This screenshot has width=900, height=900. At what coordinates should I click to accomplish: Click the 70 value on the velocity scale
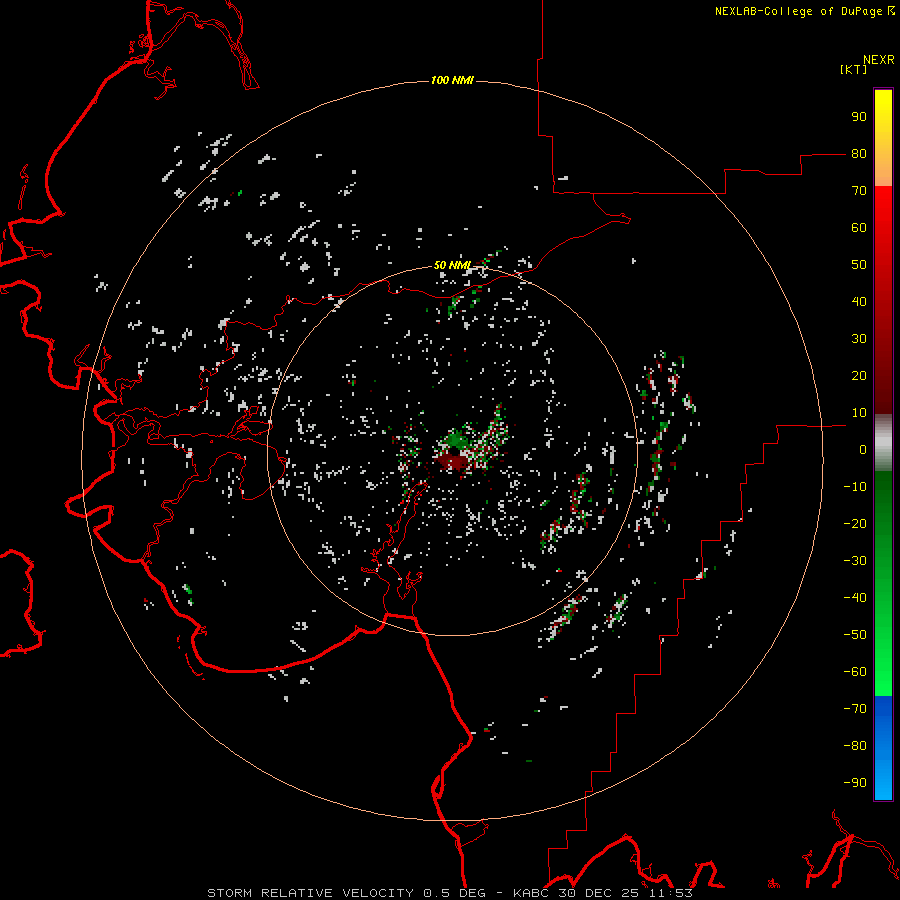(x=859, y=191)
